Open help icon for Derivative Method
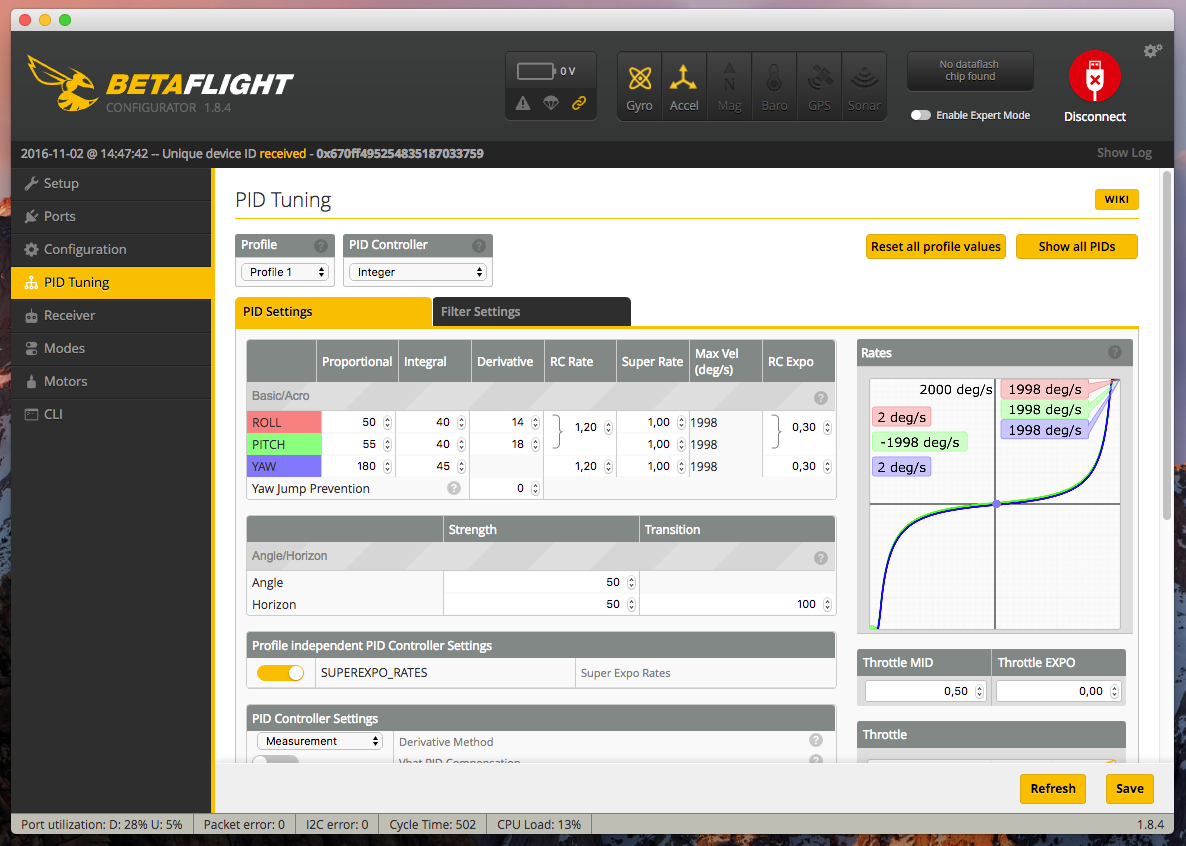The height and width of the screenshot is (846, 1186). click(815, 740)
